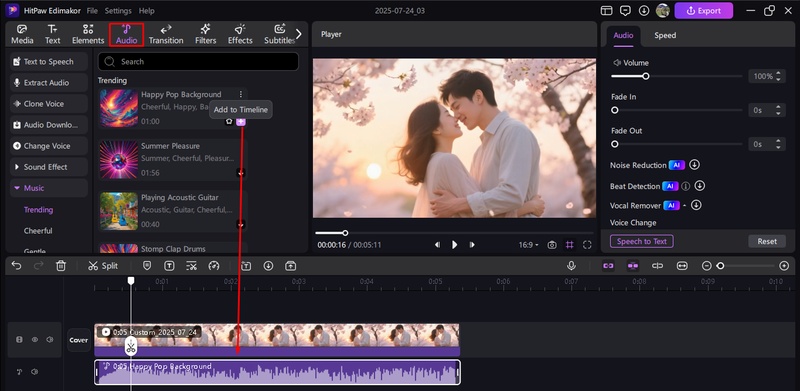
Task: Open the Clone Voice tool
Action: [x=49, y=104]
